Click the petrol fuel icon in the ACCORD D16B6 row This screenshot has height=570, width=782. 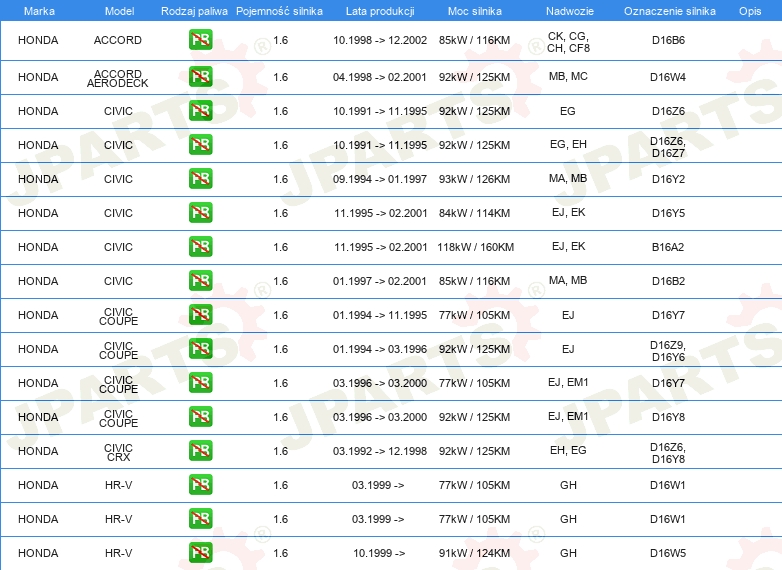(200, 40)
